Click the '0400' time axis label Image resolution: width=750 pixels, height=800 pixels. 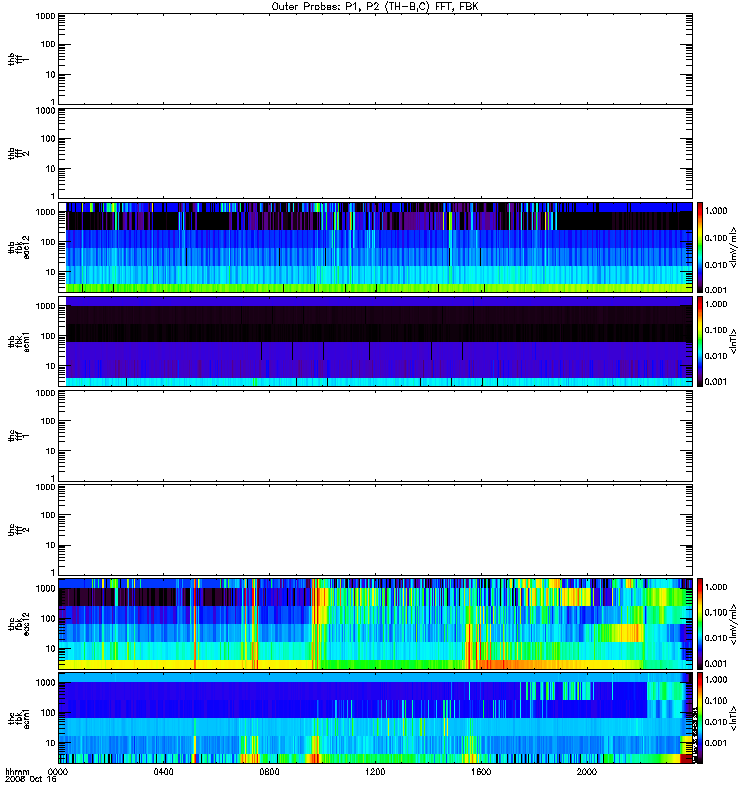point(163,771)
